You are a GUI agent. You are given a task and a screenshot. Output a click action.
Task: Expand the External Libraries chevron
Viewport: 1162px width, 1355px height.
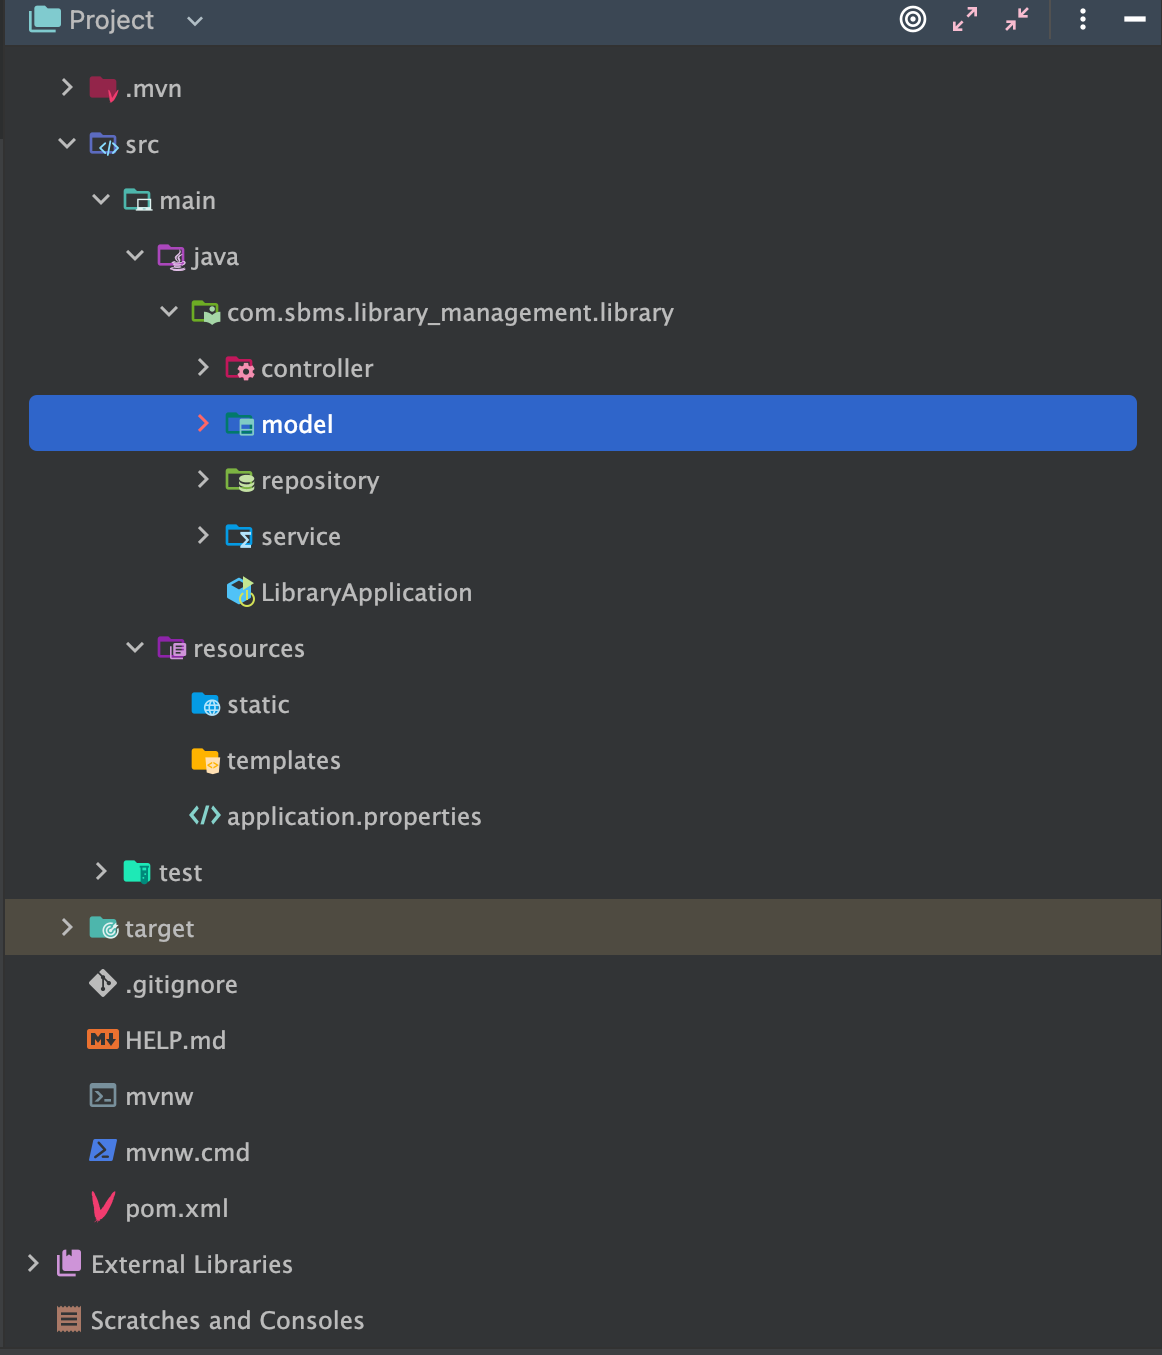pyautogui.click(x=33, y=1264)
